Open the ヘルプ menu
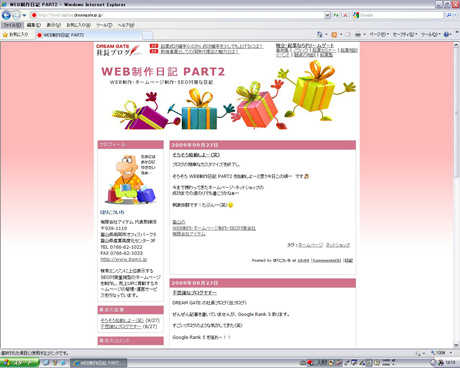 [126, 25]
